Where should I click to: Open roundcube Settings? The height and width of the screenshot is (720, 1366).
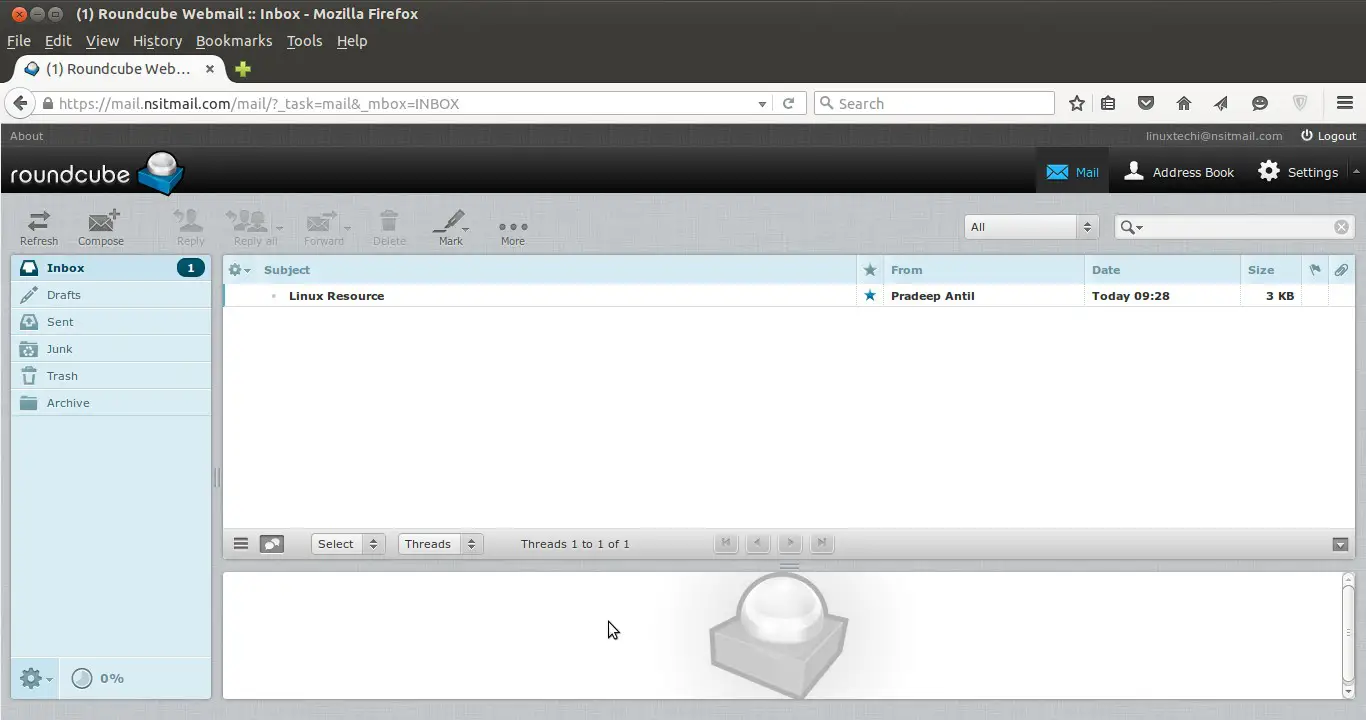(x=1298, y=172)
